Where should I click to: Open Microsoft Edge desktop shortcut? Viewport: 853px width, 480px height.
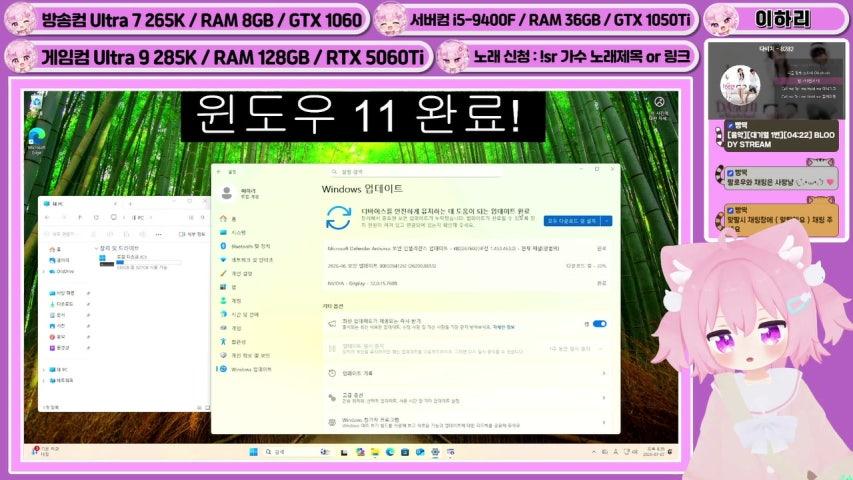coord(36,141)
